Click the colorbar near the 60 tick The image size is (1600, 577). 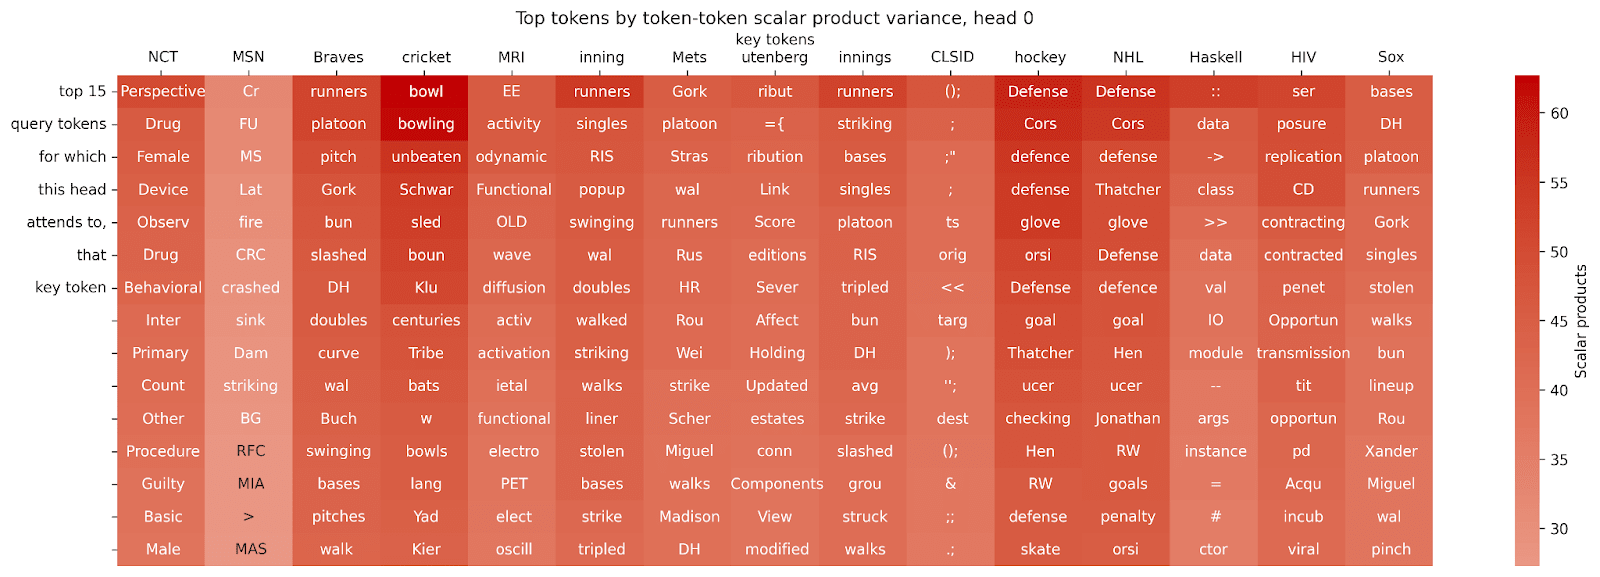[x=1527, y=113]
